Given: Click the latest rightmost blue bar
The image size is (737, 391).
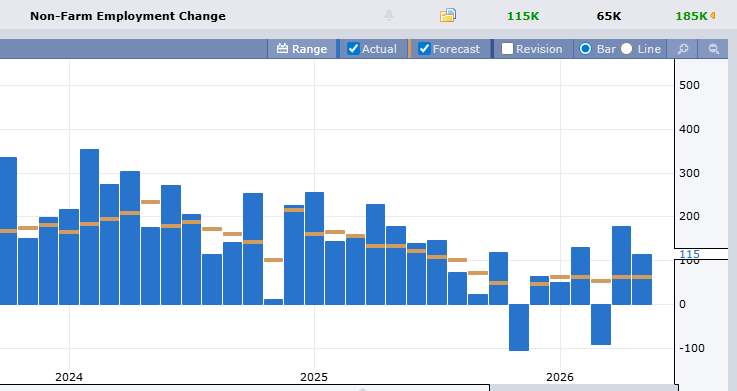Looking at the screenshot, I should pyautogui.click(x=642, y=280).
